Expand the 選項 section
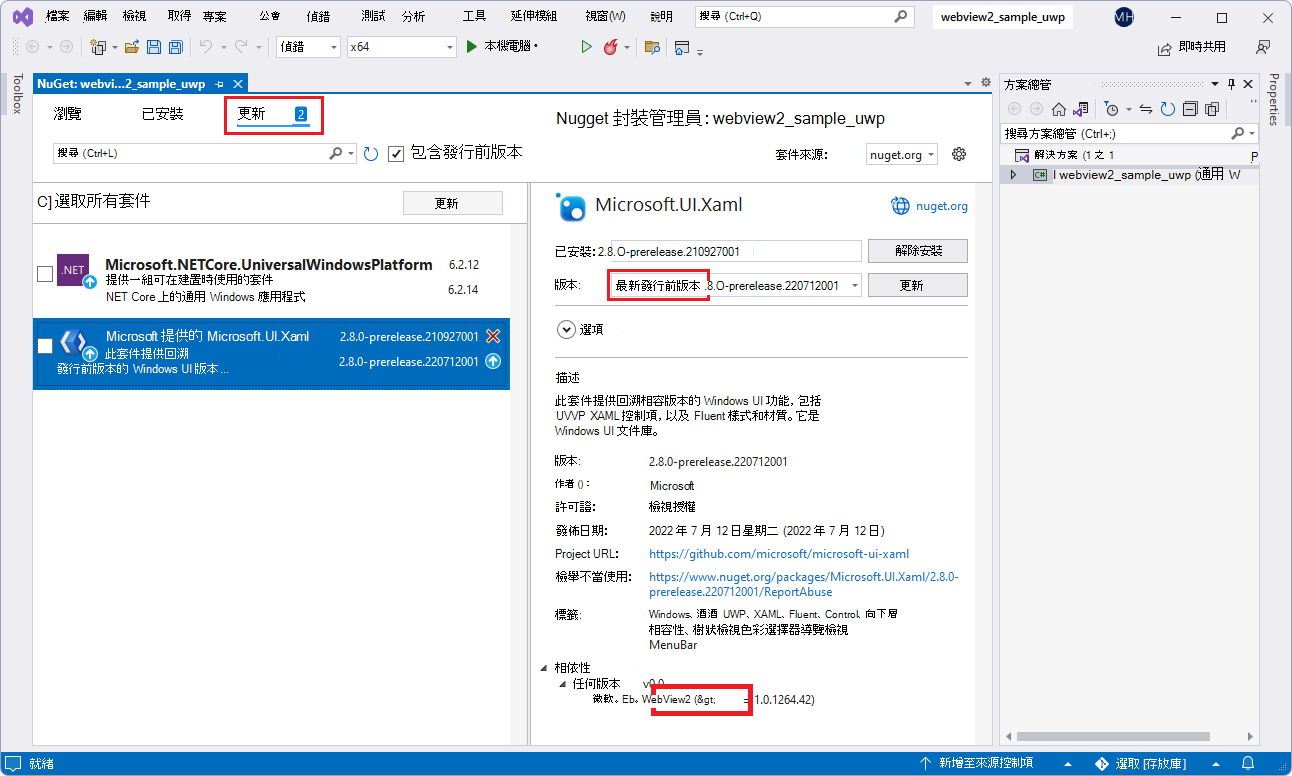 (x=567, y=328)
